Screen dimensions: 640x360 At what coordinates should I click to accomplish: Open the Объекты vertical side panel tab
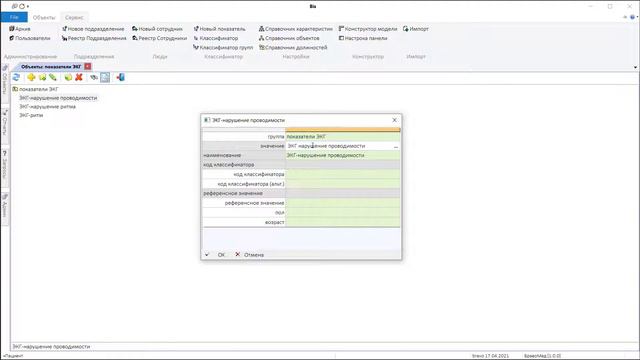tap(5, 83)
